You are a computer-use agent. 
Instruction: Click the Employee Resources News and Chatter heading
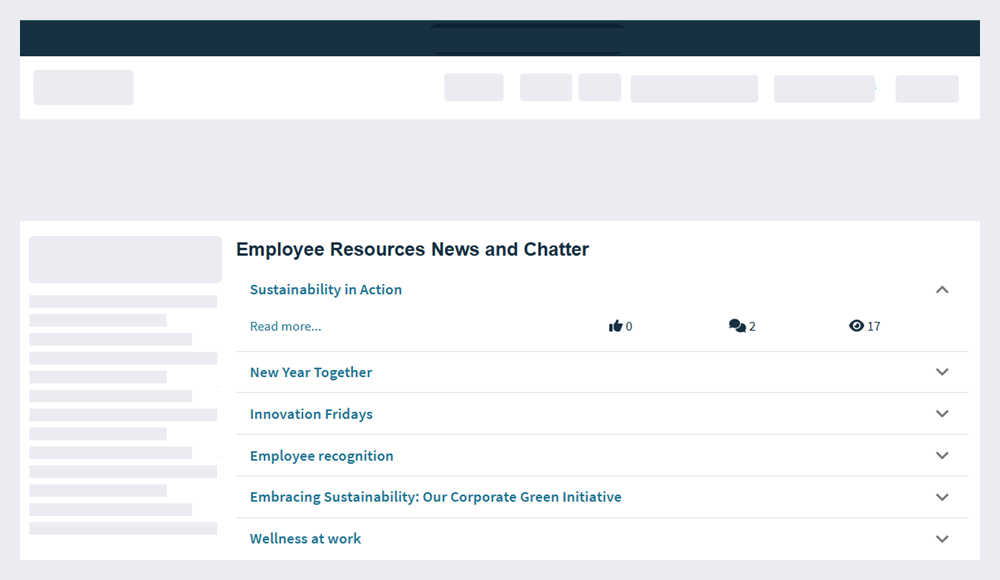(413, 249)
